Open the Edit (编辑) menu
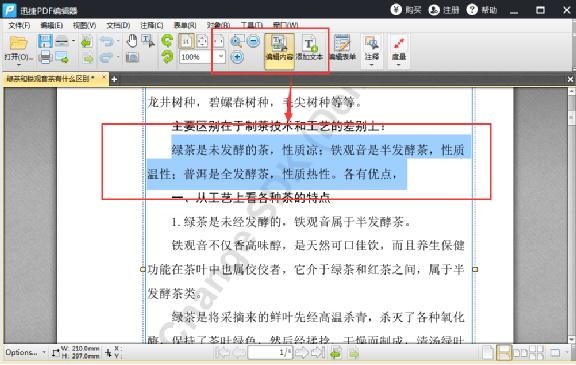The width and height of the screenshot is (576, 365). (52, 25)
